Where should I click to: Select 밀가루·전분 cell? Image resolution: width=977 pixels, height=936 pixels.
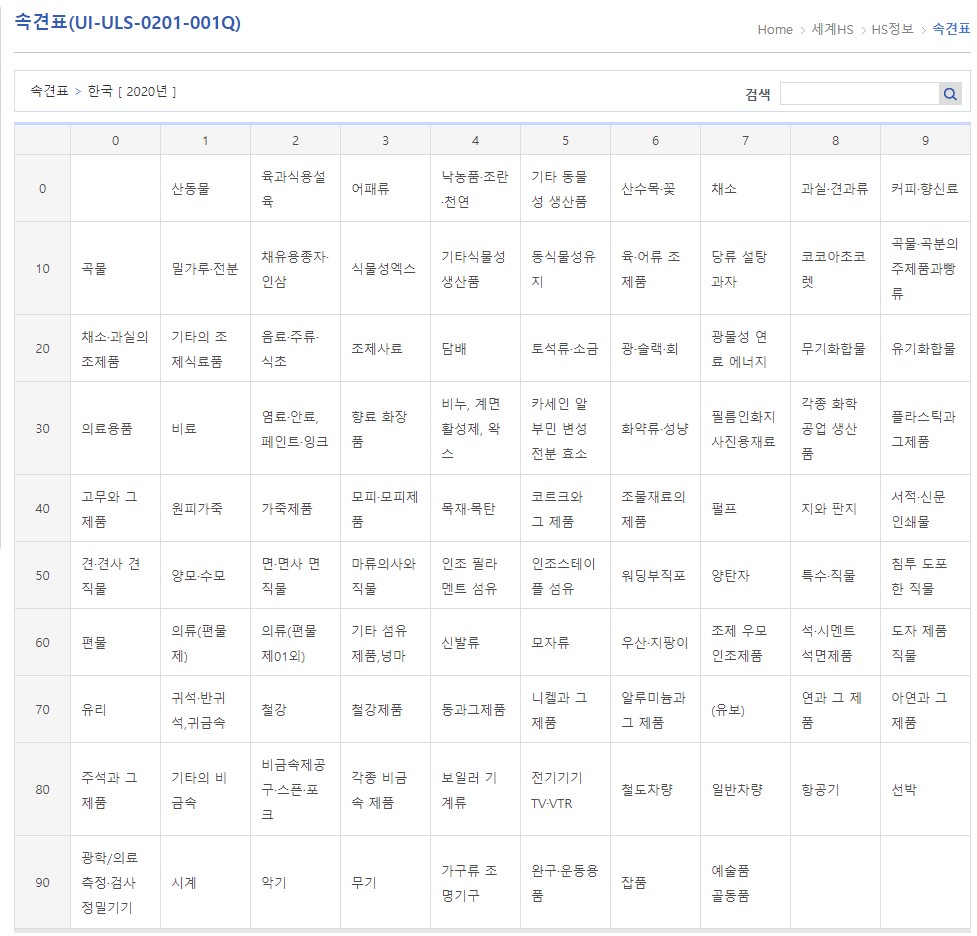204,269
